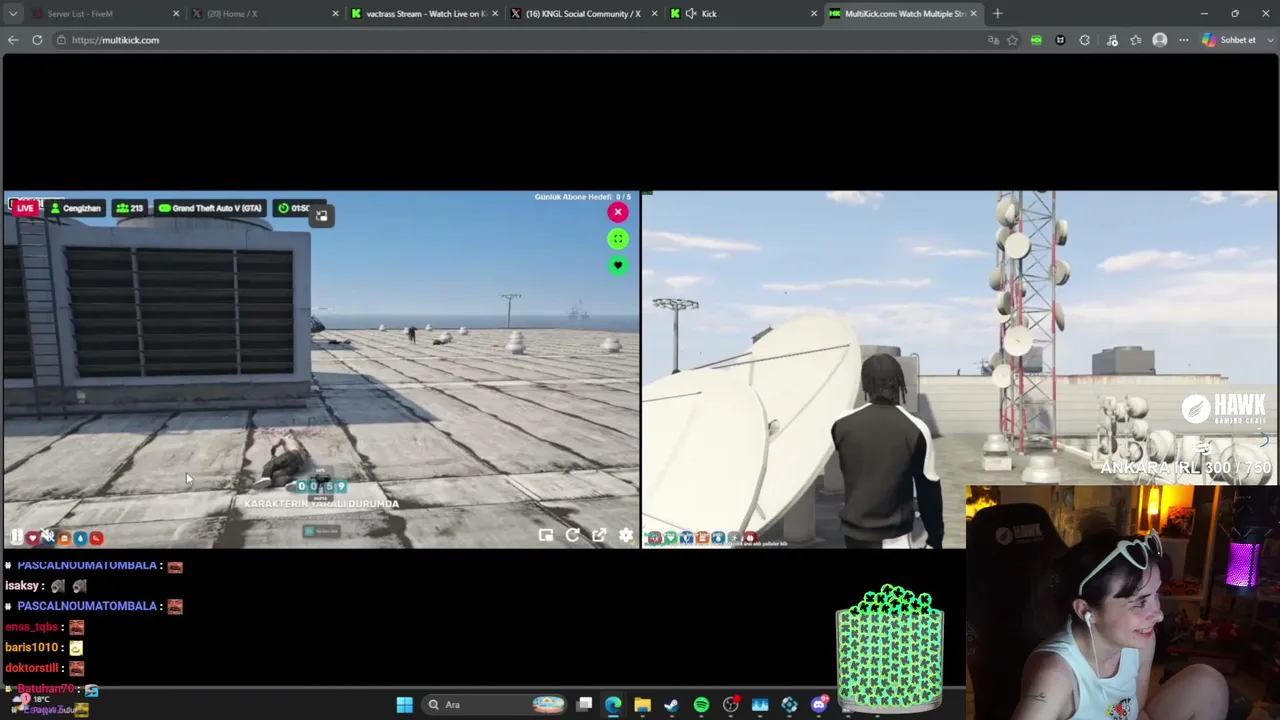Screen dimensions: 1280x720
Task: Select the MultiKick.com browser tab
Action: point(904,14)
